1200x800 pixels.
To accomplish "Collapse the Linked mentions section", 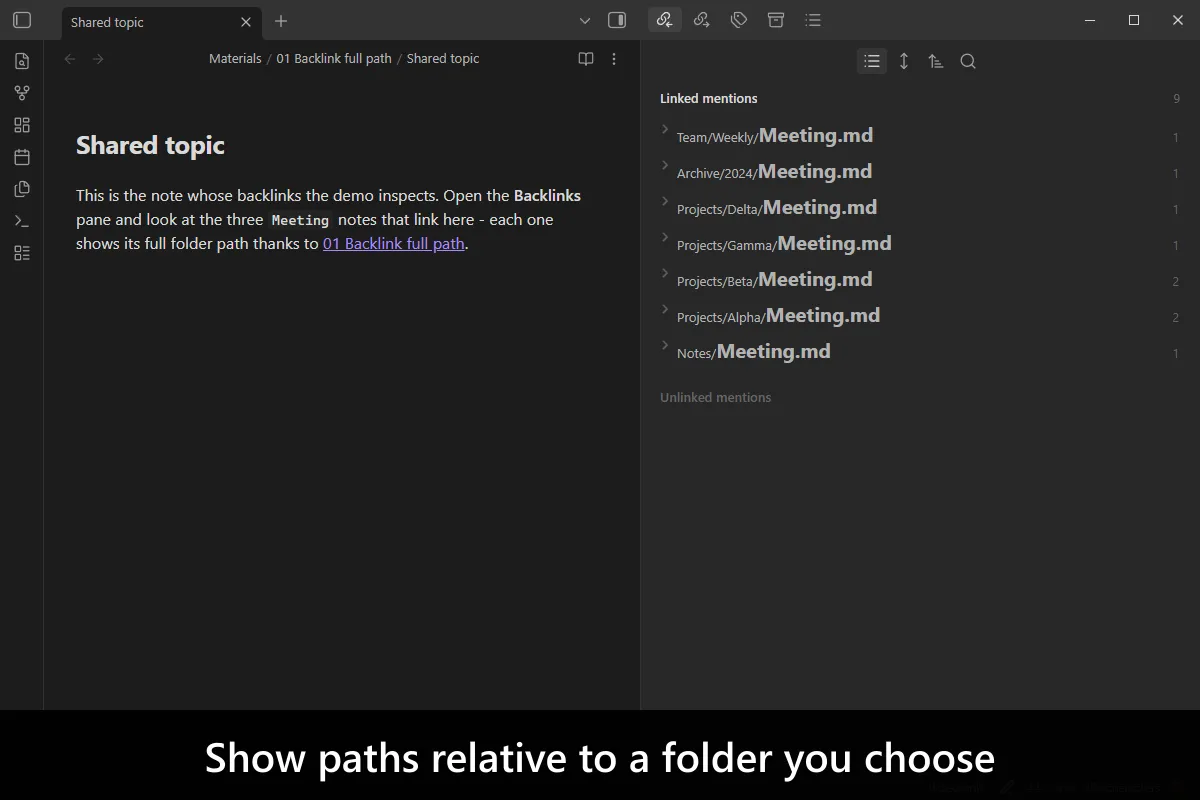I will [x=709, y=98].
